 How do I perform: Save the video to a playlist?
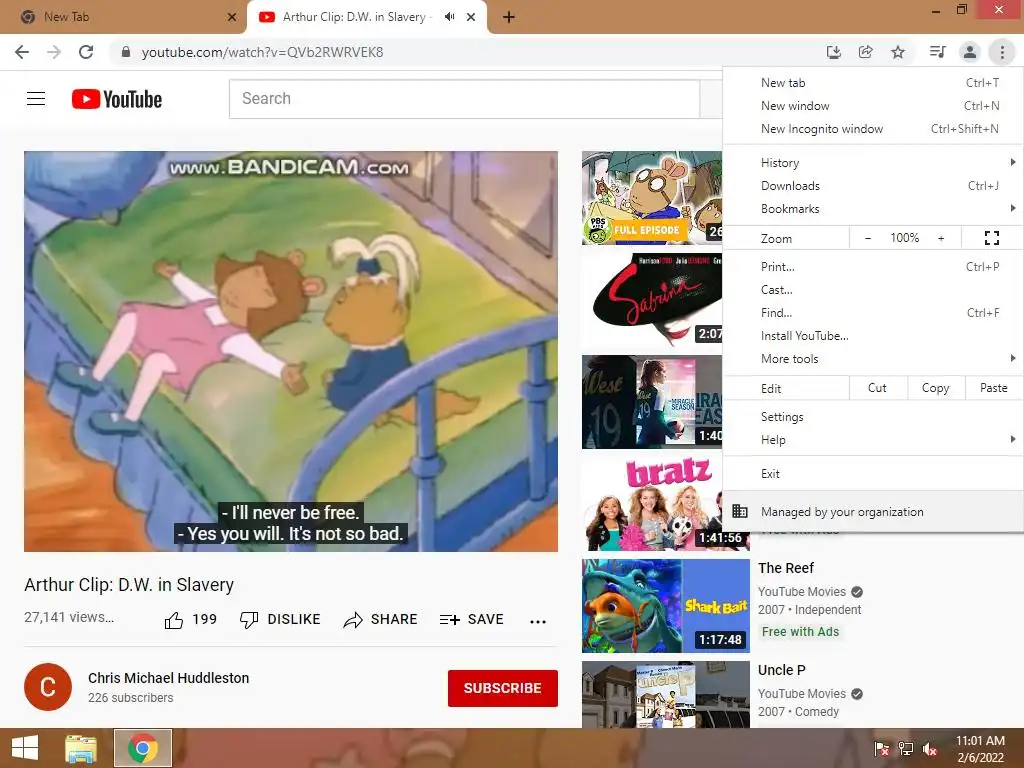tap(472, 619)
